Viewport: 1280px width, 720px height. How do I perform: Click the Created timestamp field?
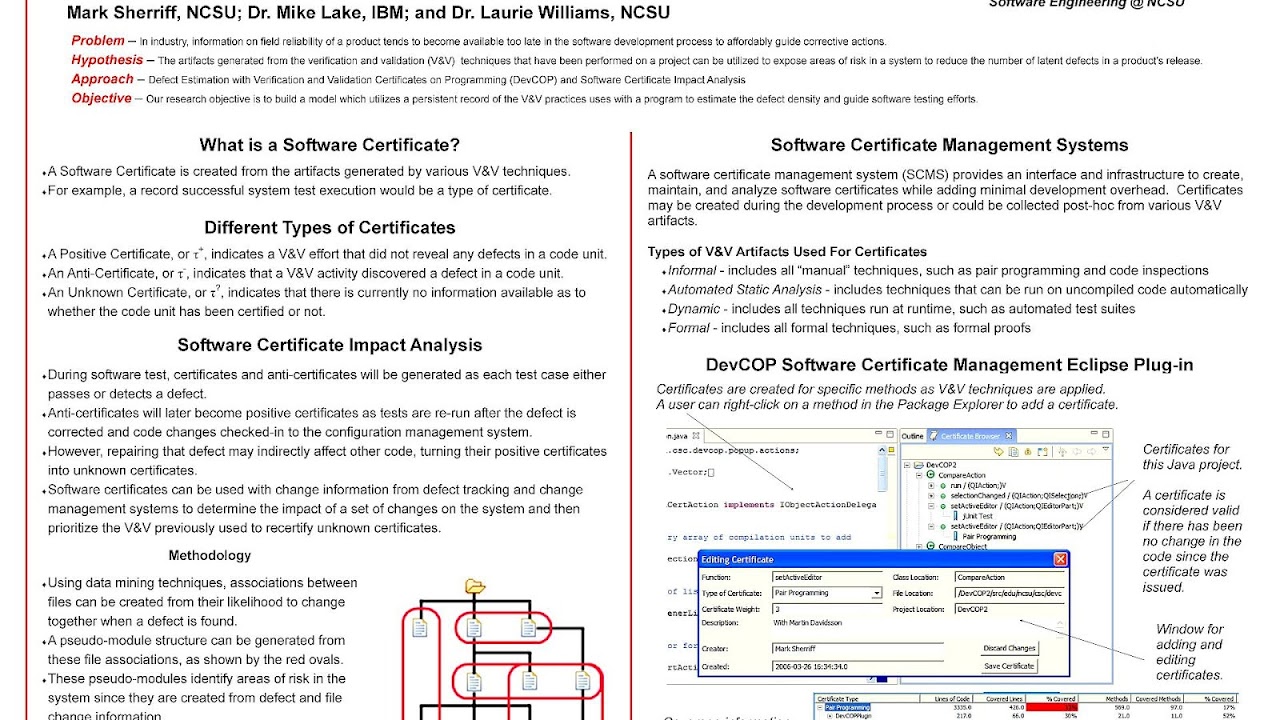(858, 666)
